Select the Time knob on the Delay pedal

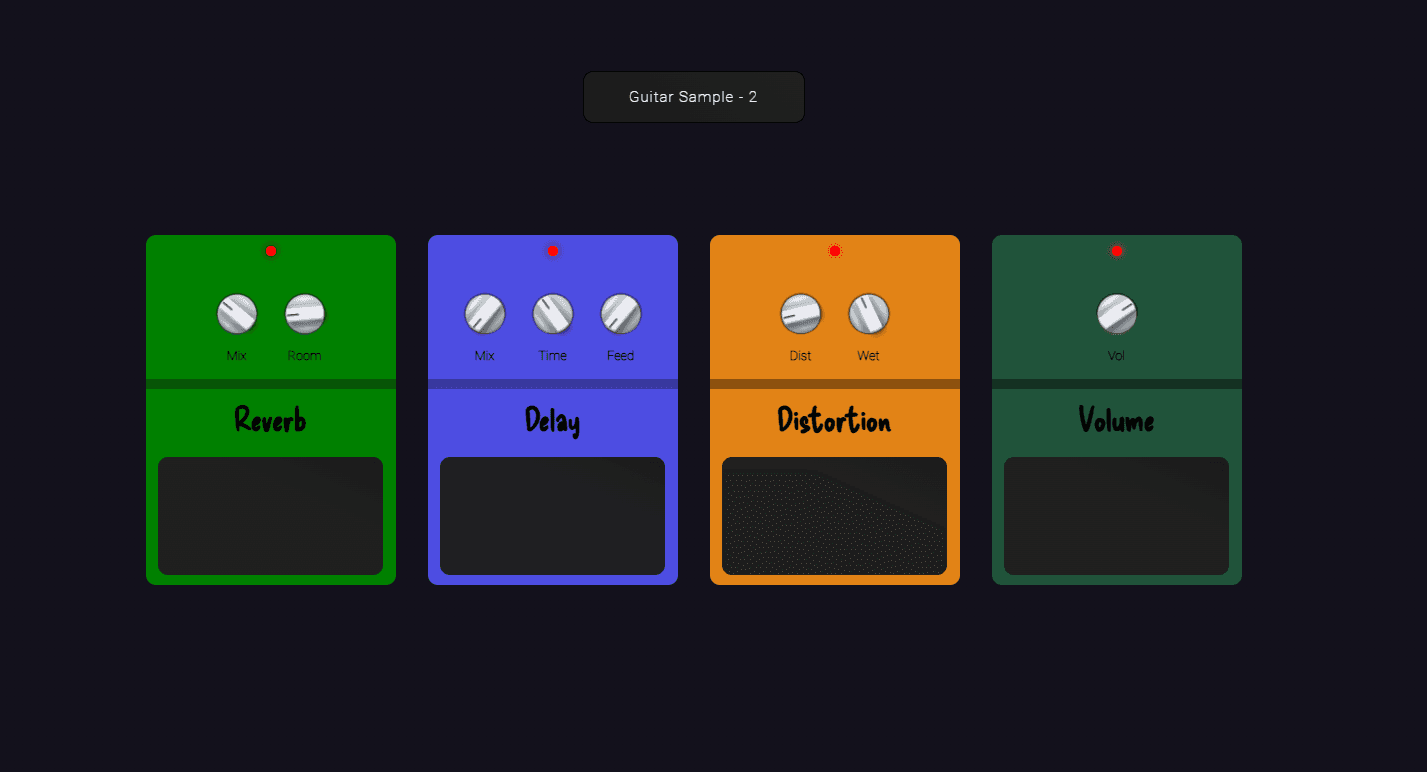552,315
